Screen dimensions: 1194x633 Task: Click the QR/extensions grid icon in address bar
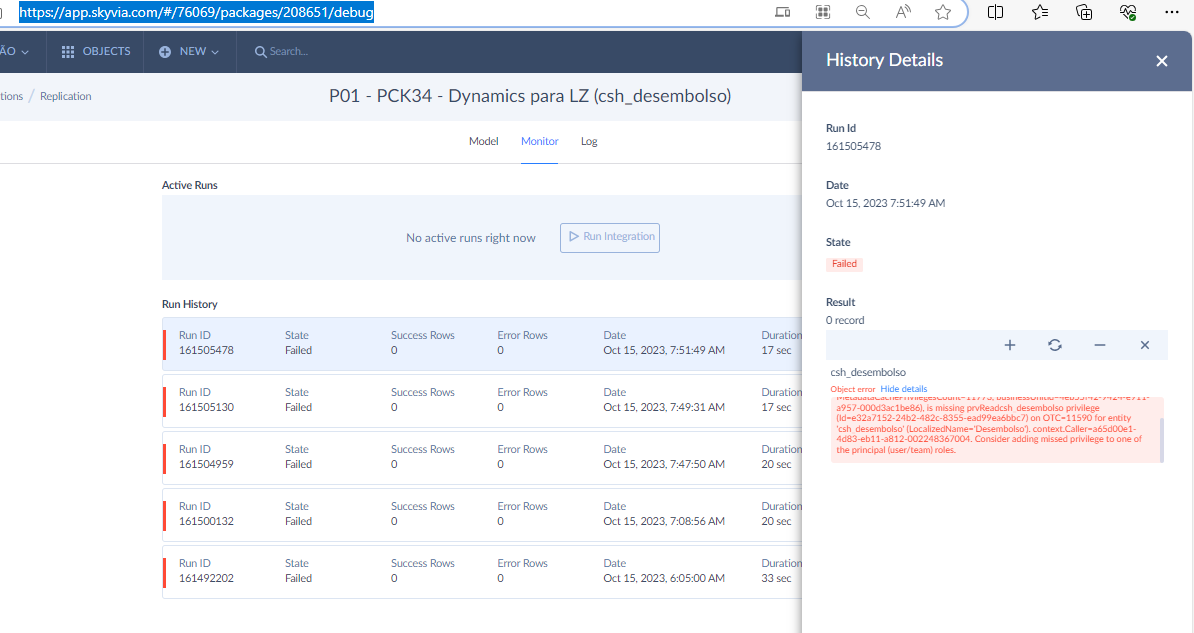pos(823,12)
